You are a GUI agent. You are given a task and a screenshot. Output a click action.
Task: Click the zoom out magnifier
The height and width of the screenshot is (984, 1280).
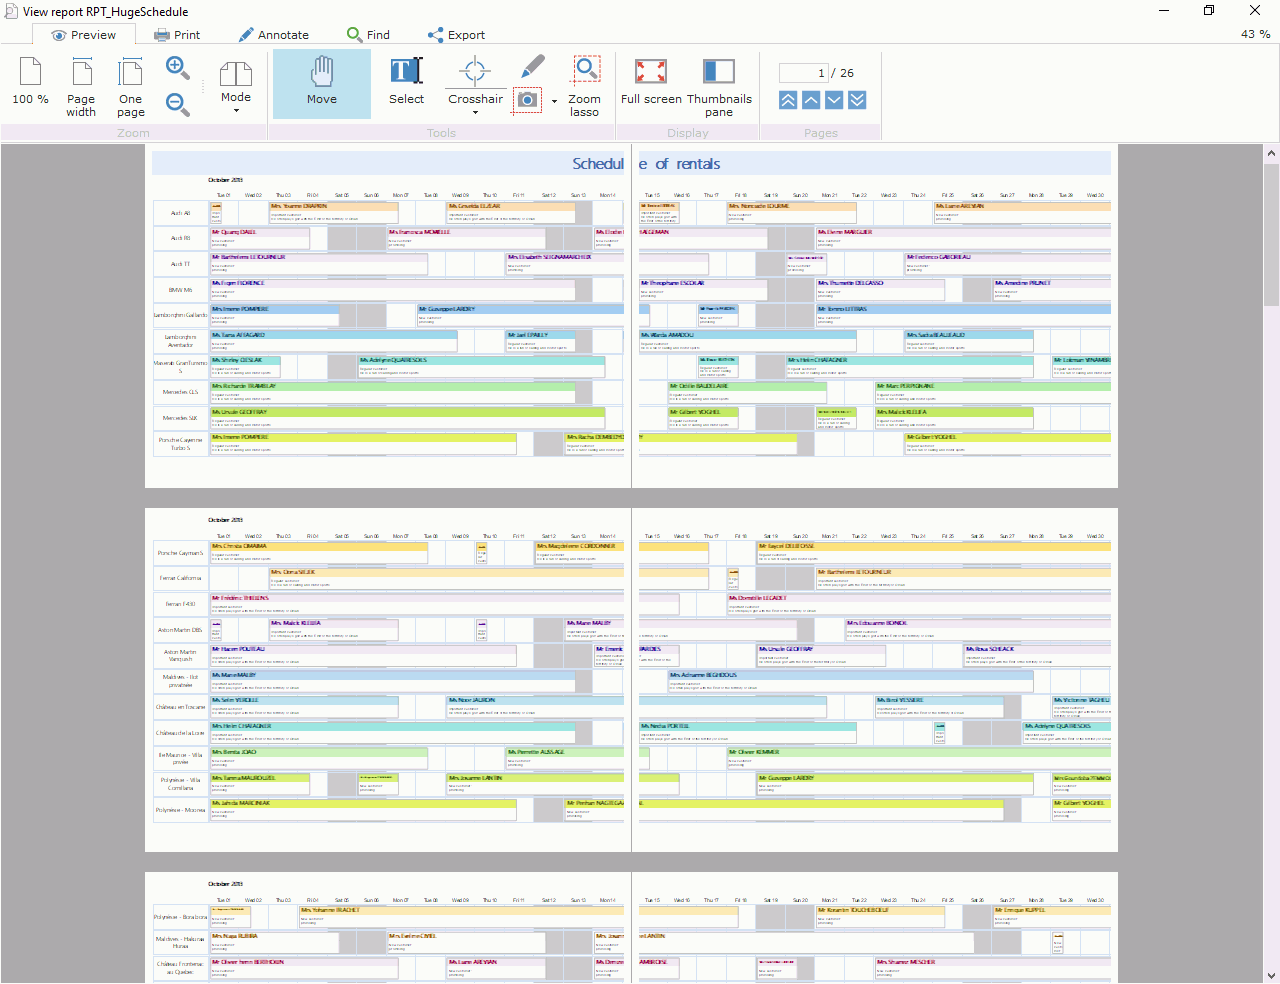click(x=178, y=104)
